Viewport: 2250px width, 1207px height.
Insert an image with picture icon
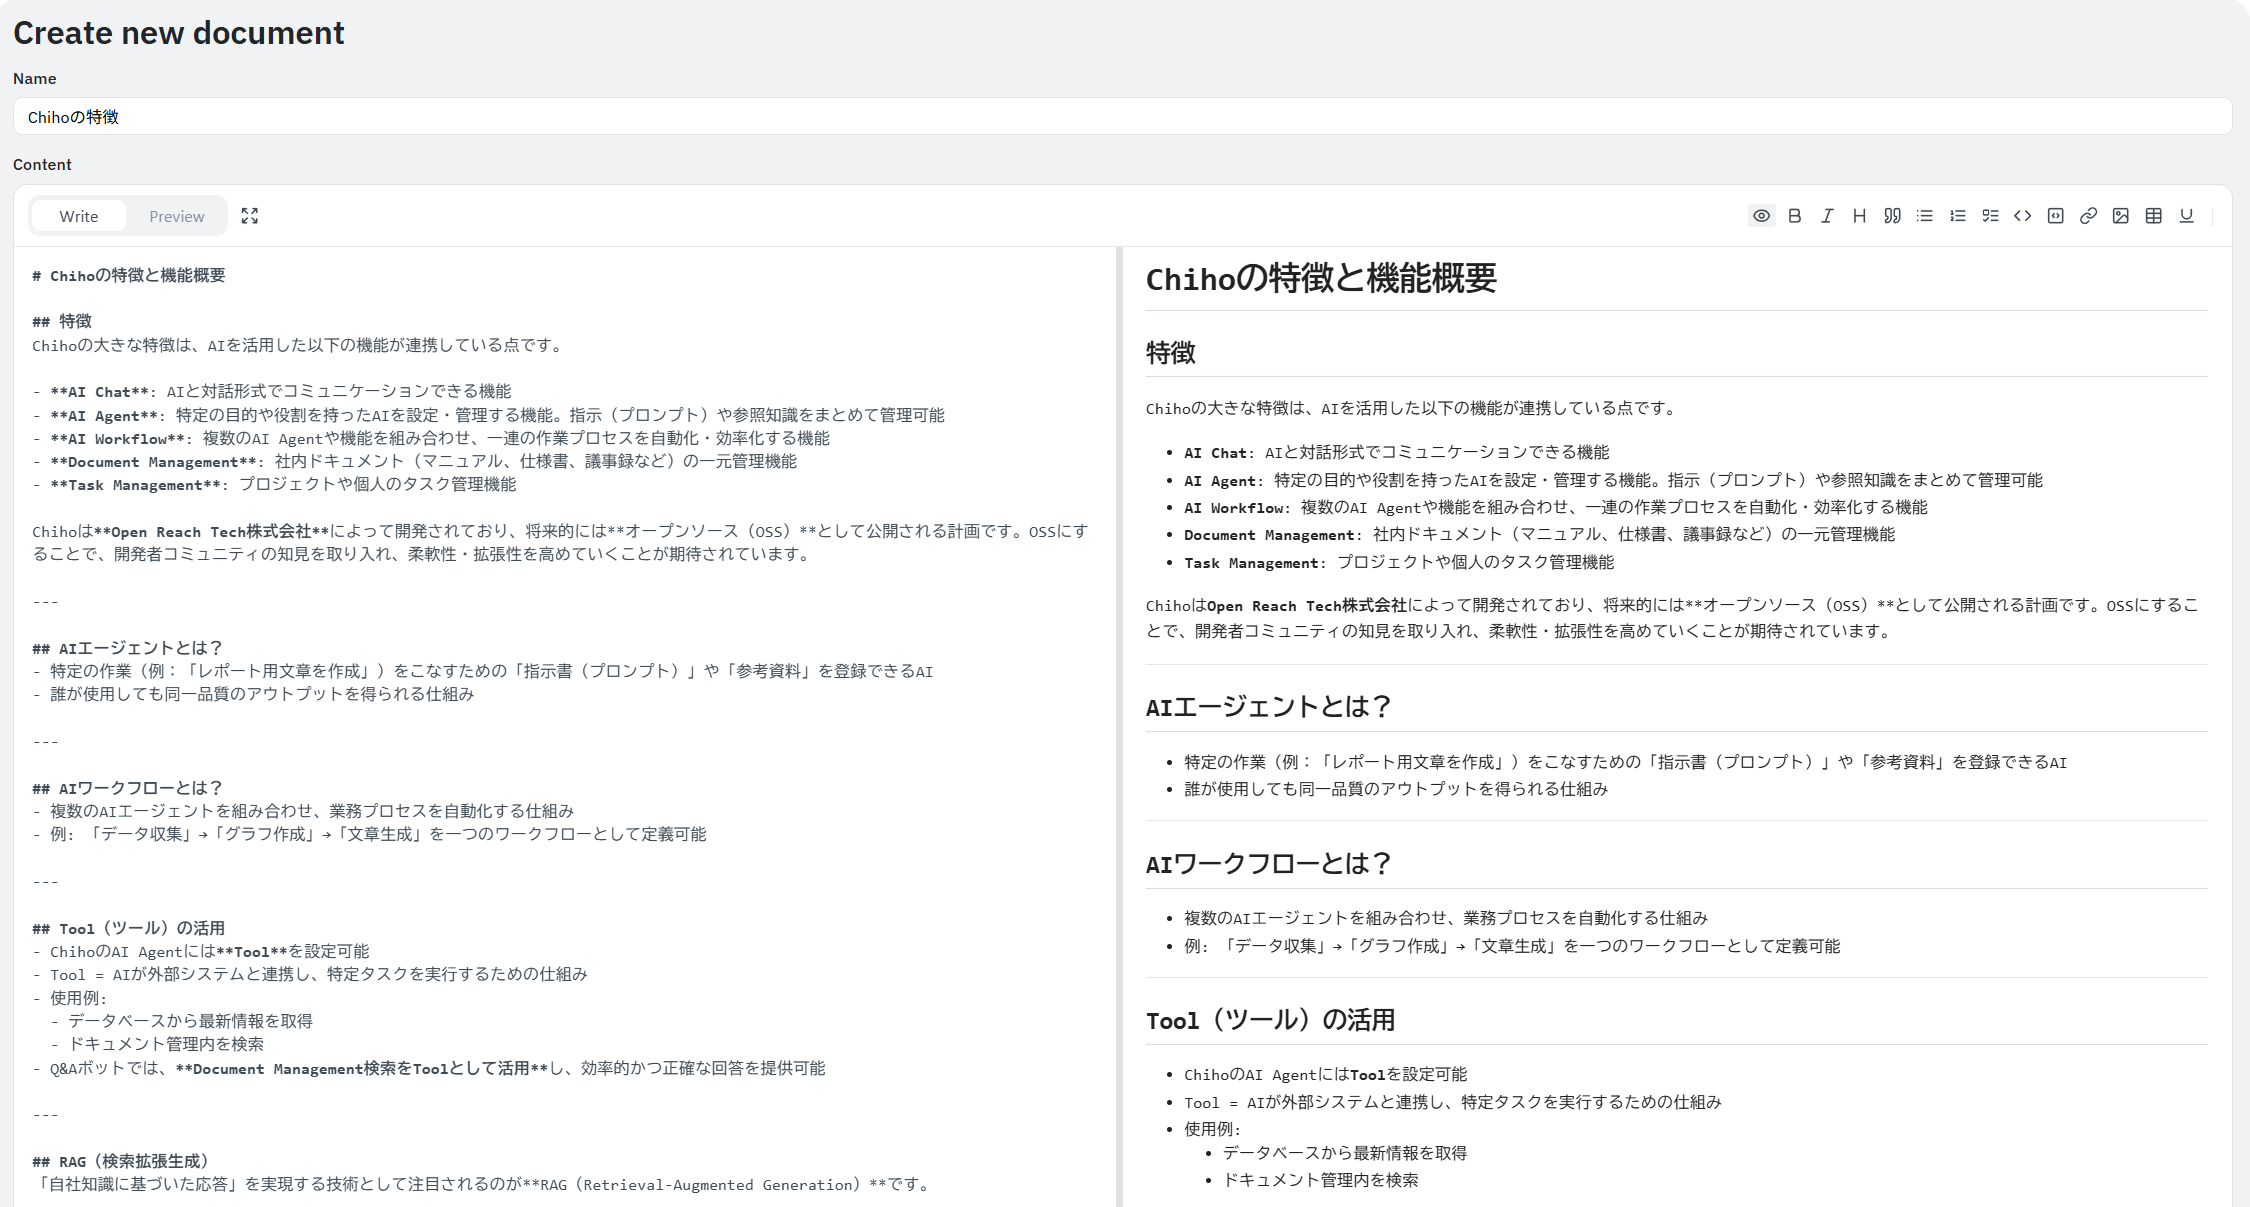click(2120, 216)
